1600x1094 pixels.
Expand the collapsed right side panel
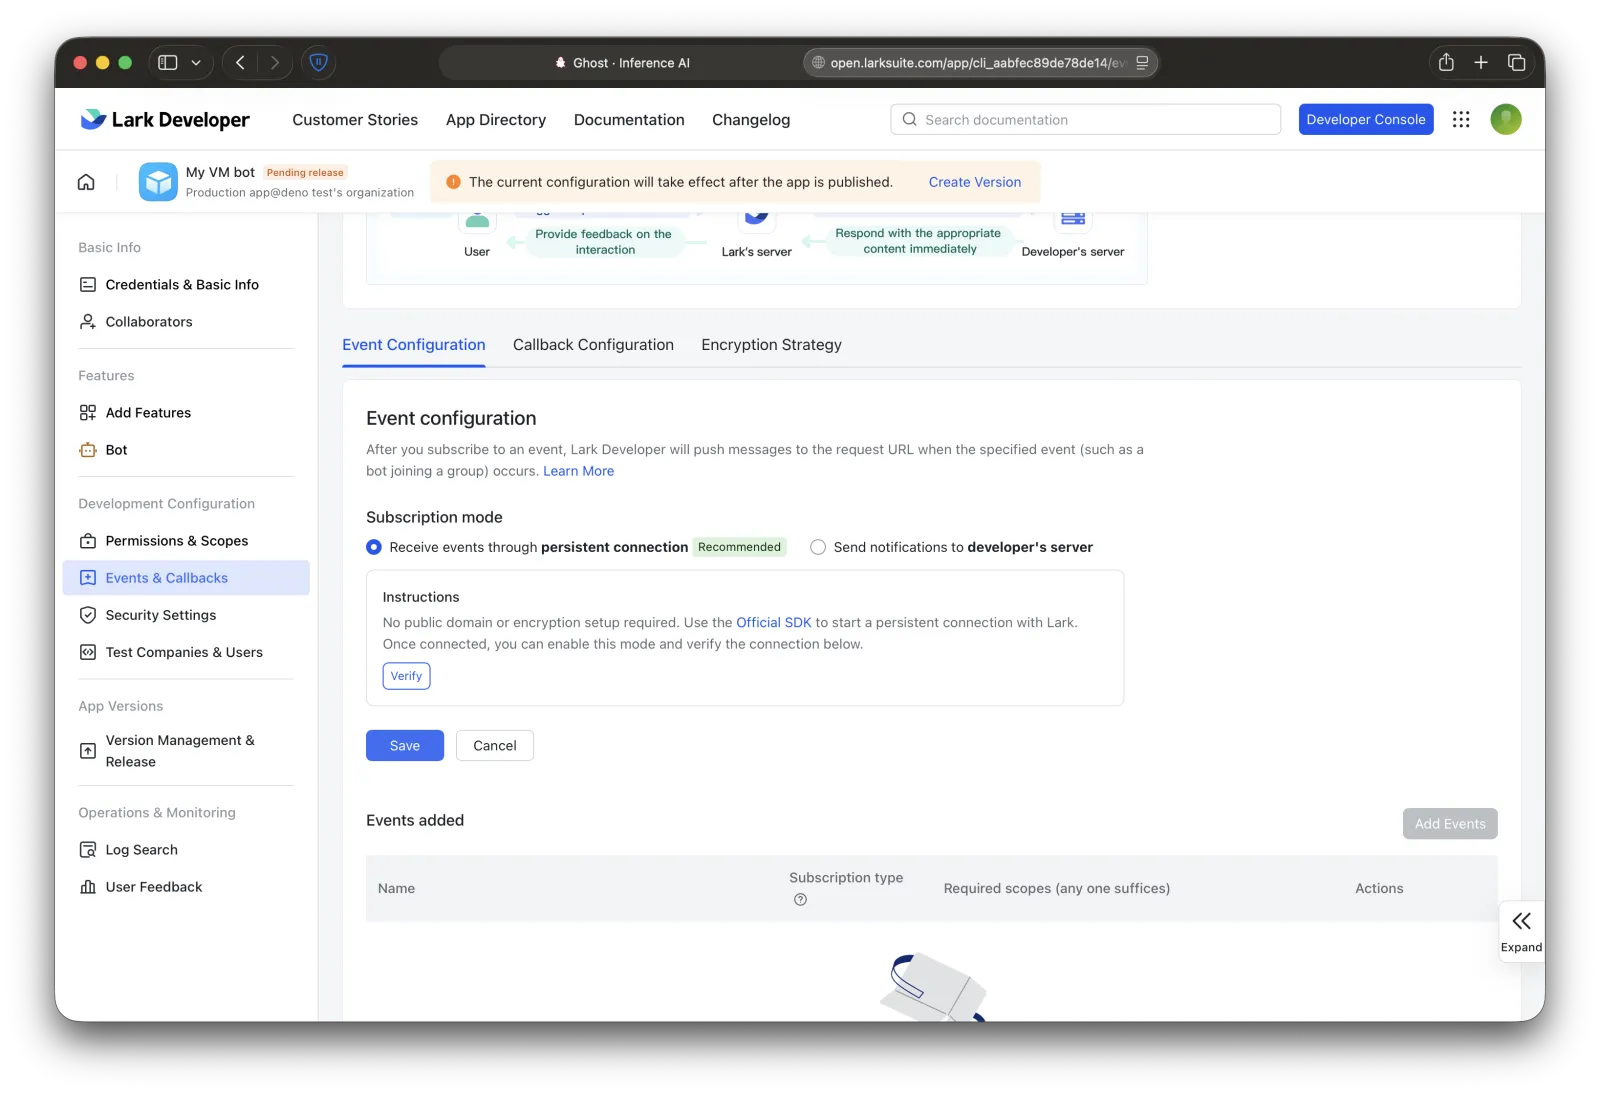1521,931
